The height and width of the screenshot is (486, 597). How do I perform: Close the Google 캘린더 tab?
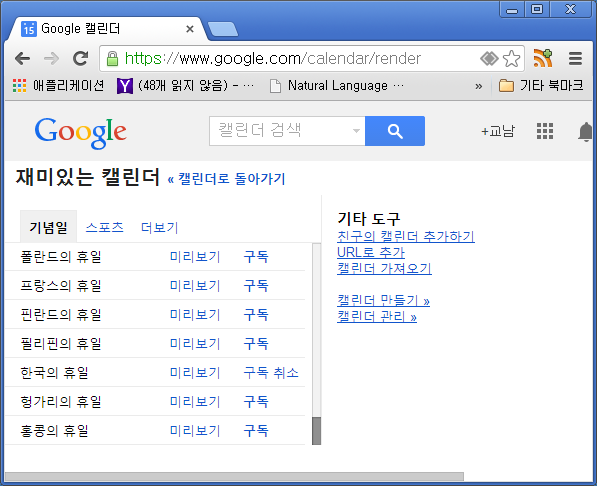190,29
